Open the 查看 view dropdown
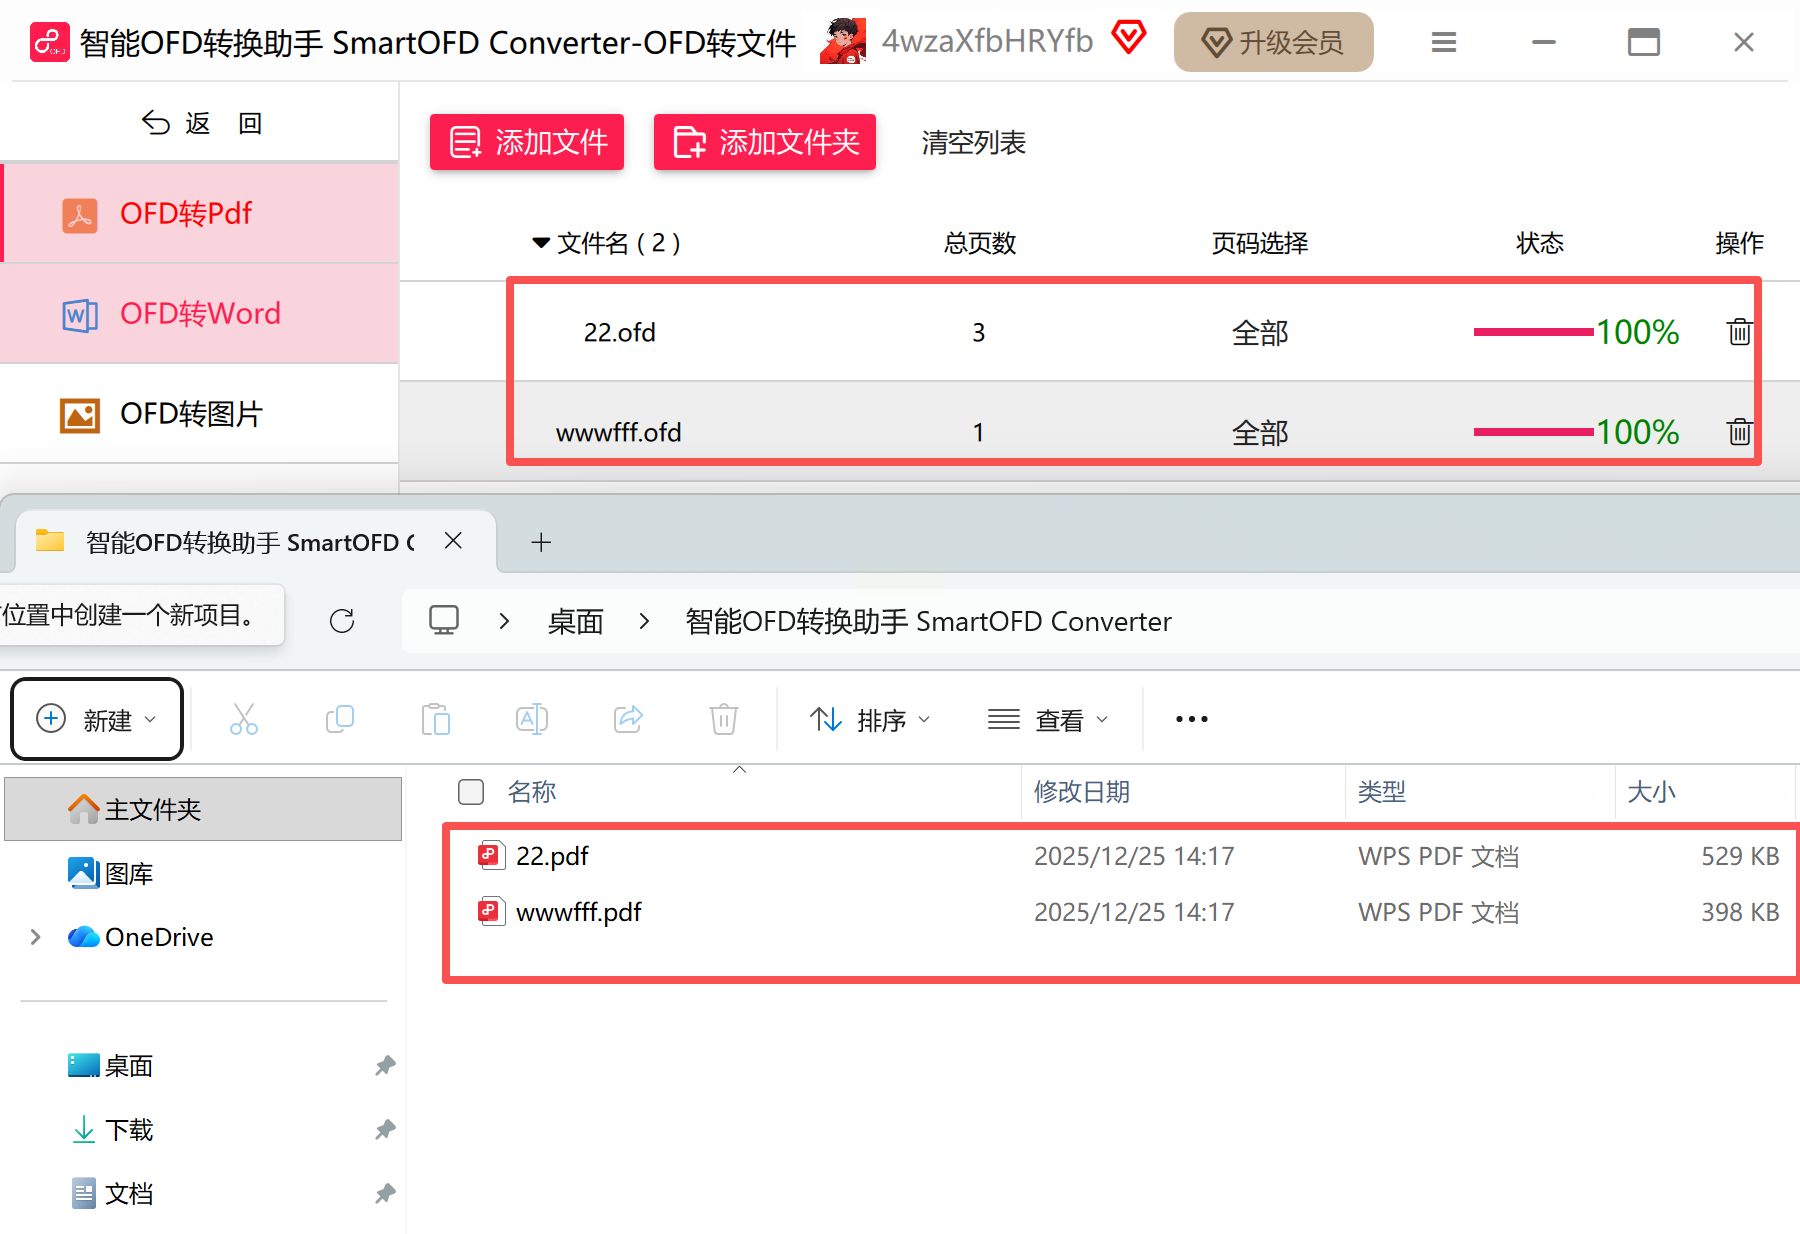 coord(1048,719)
